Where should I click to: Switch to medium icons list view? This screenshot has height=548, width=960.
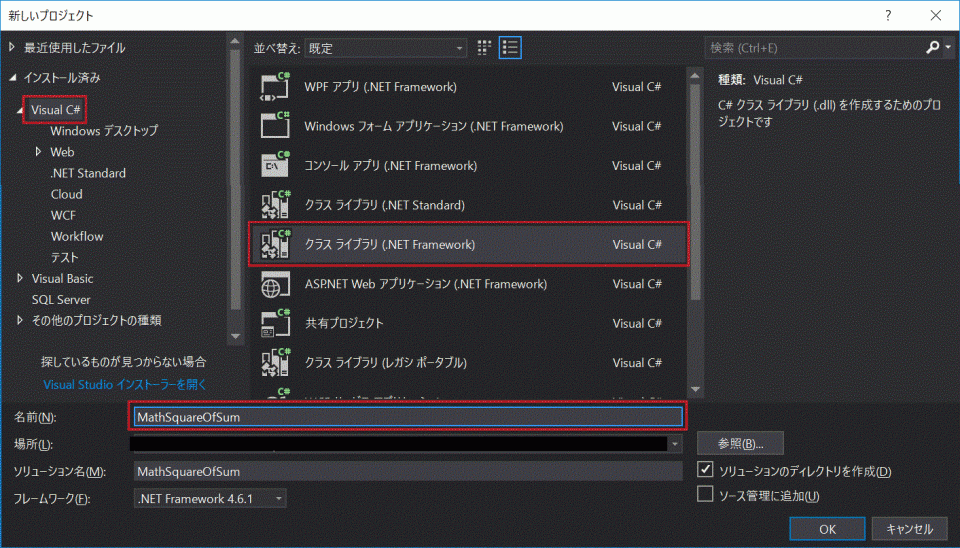pos(510,48)
